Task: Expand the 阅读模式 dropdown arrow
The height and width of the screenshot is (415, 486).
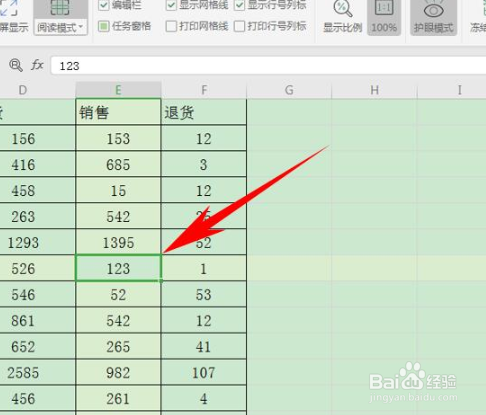Action: (x=81, y=27)
